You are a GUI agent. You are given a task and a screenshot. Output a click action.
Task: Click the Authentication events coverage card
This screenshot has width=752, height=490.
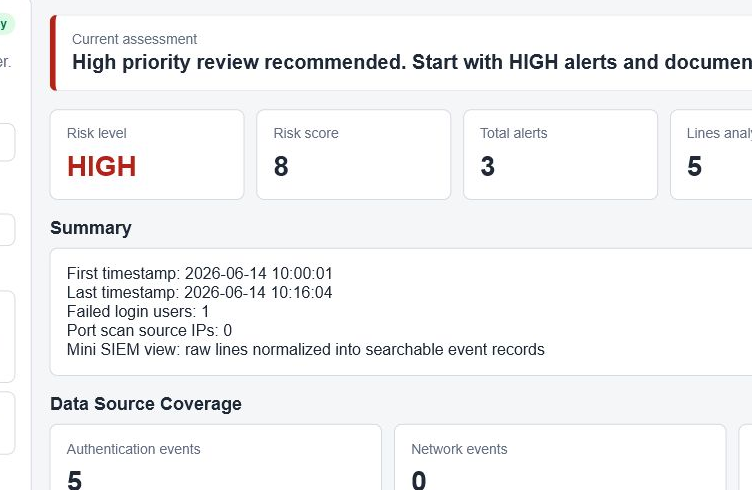point(216,457)
